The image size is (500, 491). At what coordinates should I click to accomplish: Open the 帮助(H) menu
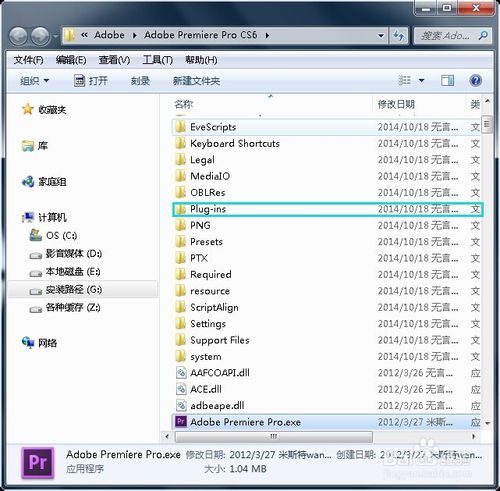click(201, 60)
